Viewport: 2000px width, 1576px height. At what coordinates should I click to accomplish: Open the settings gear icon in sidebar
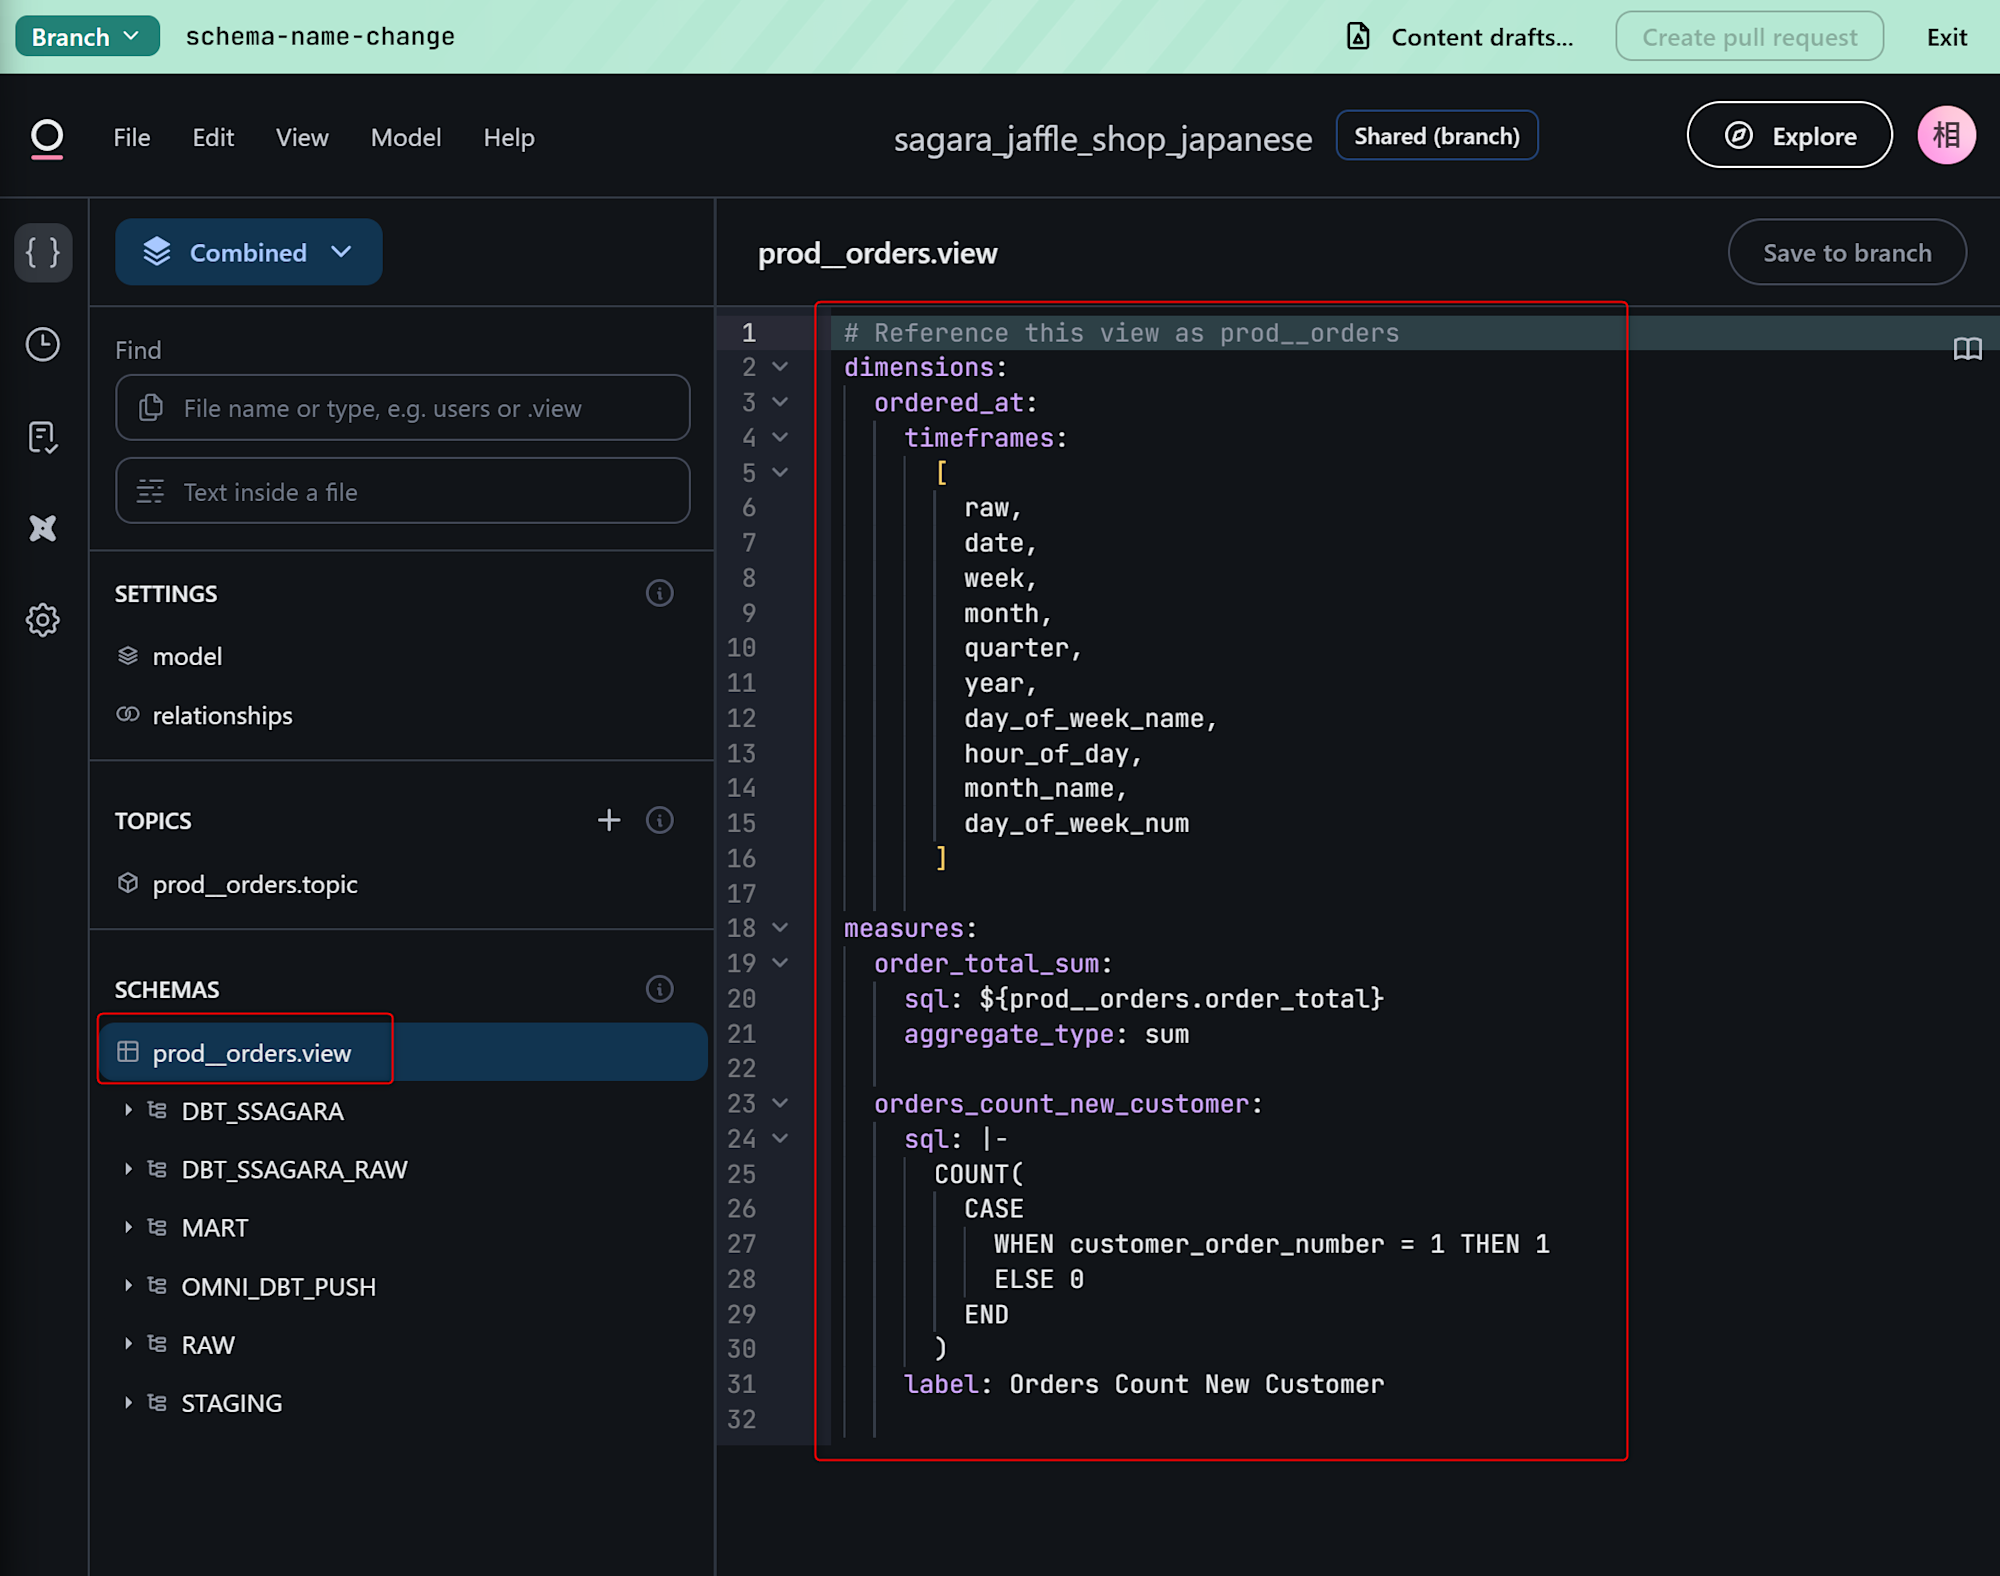(43, 620)
